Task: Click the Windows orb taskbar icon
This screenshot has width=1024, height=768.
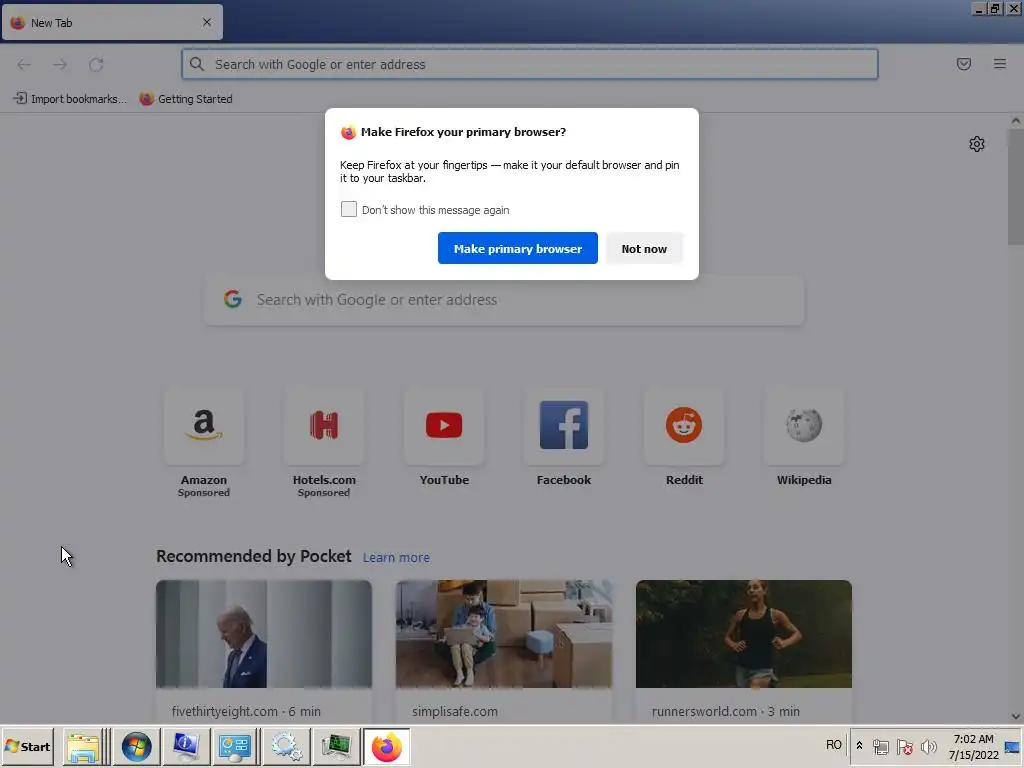Action: pyautogui.click(x=136, y=746)
